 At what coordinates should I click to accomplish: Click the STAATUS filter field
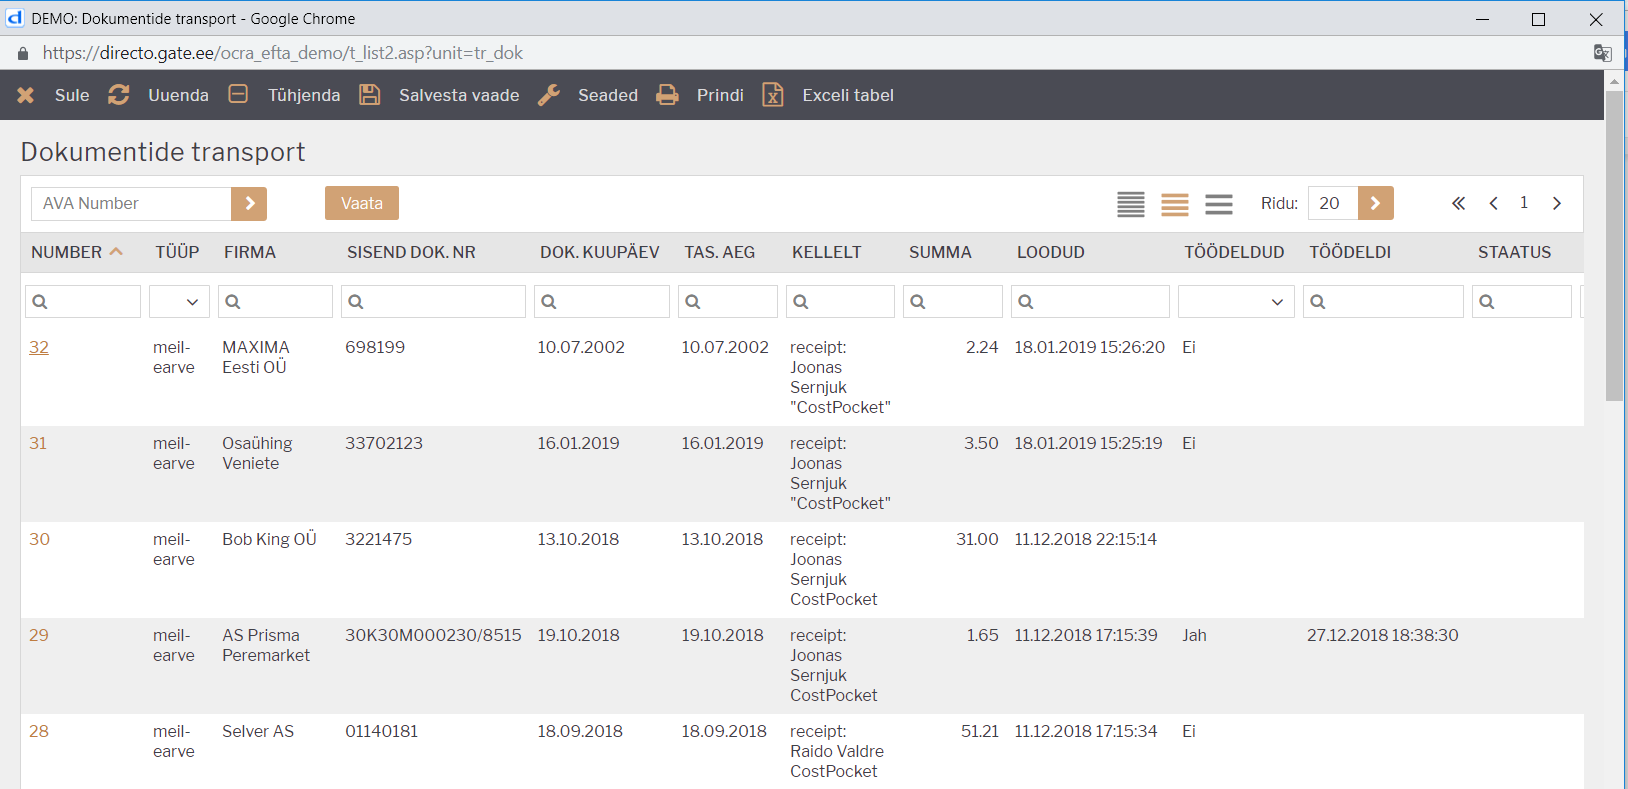coord(1522,301)
